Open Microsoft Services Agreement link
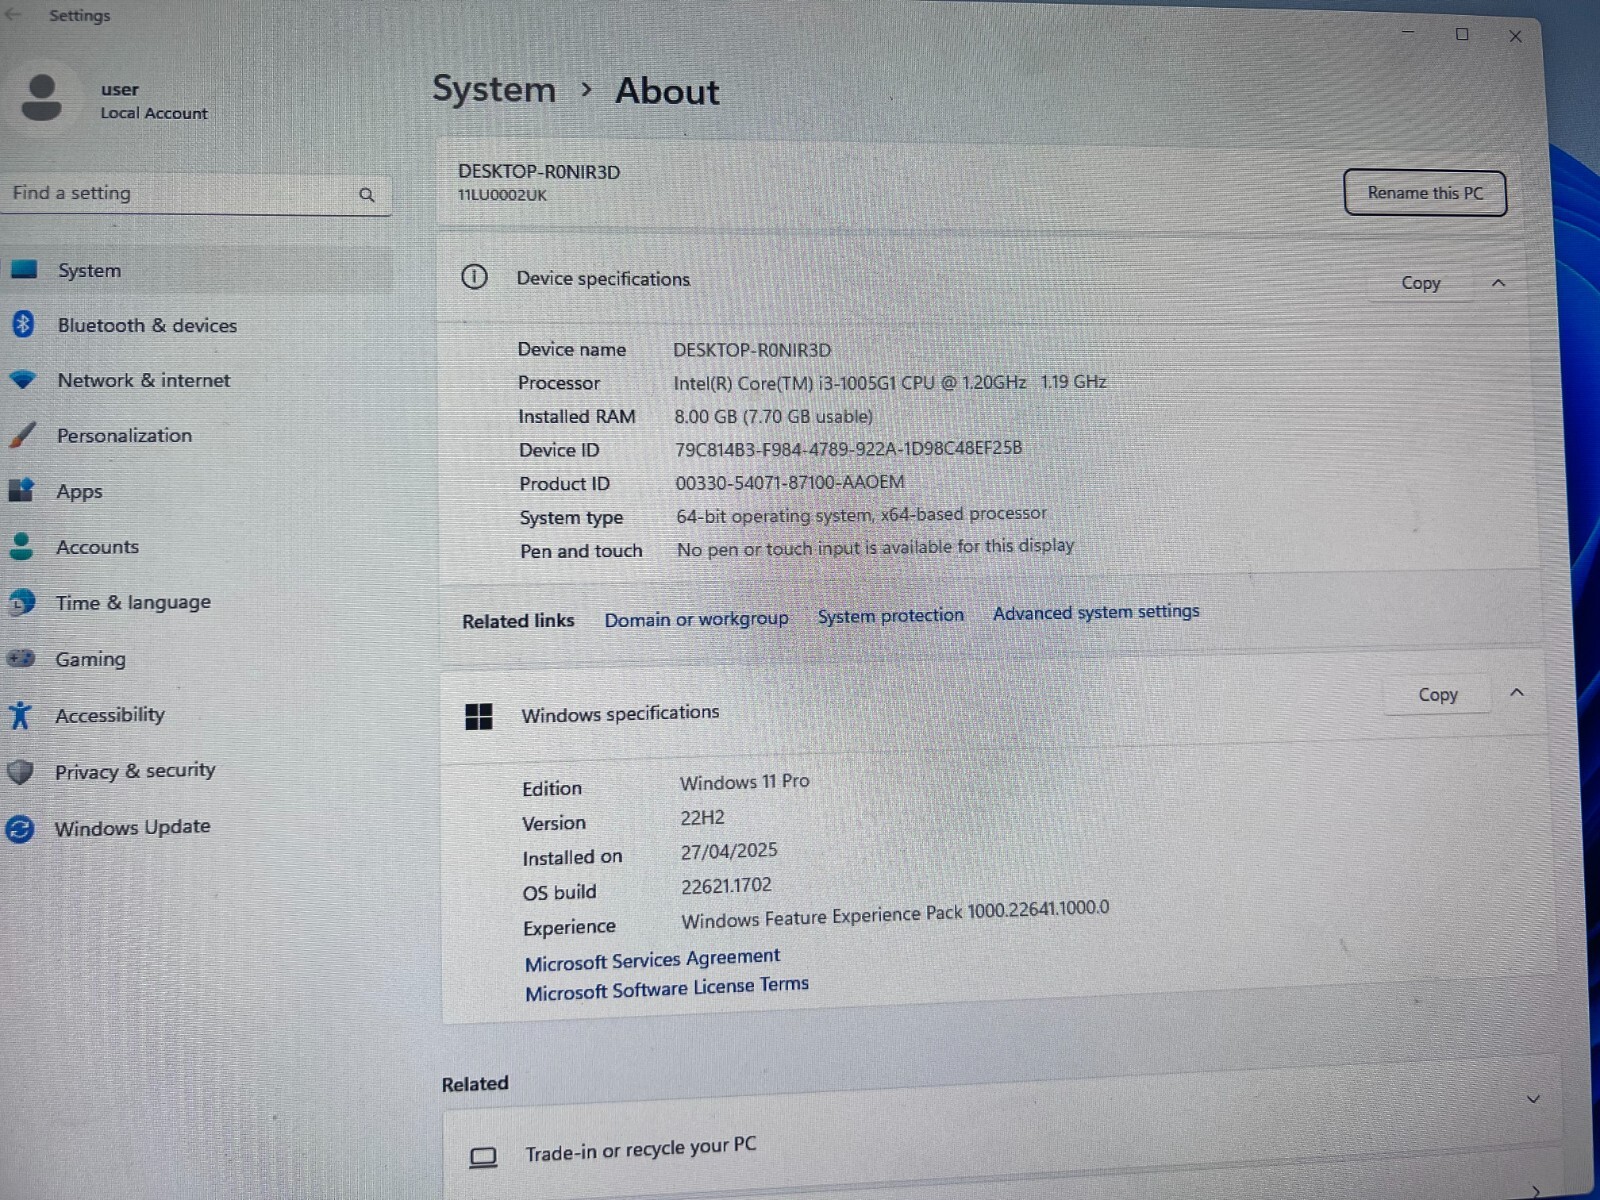 pyautogui.click(x=652, y=959)
